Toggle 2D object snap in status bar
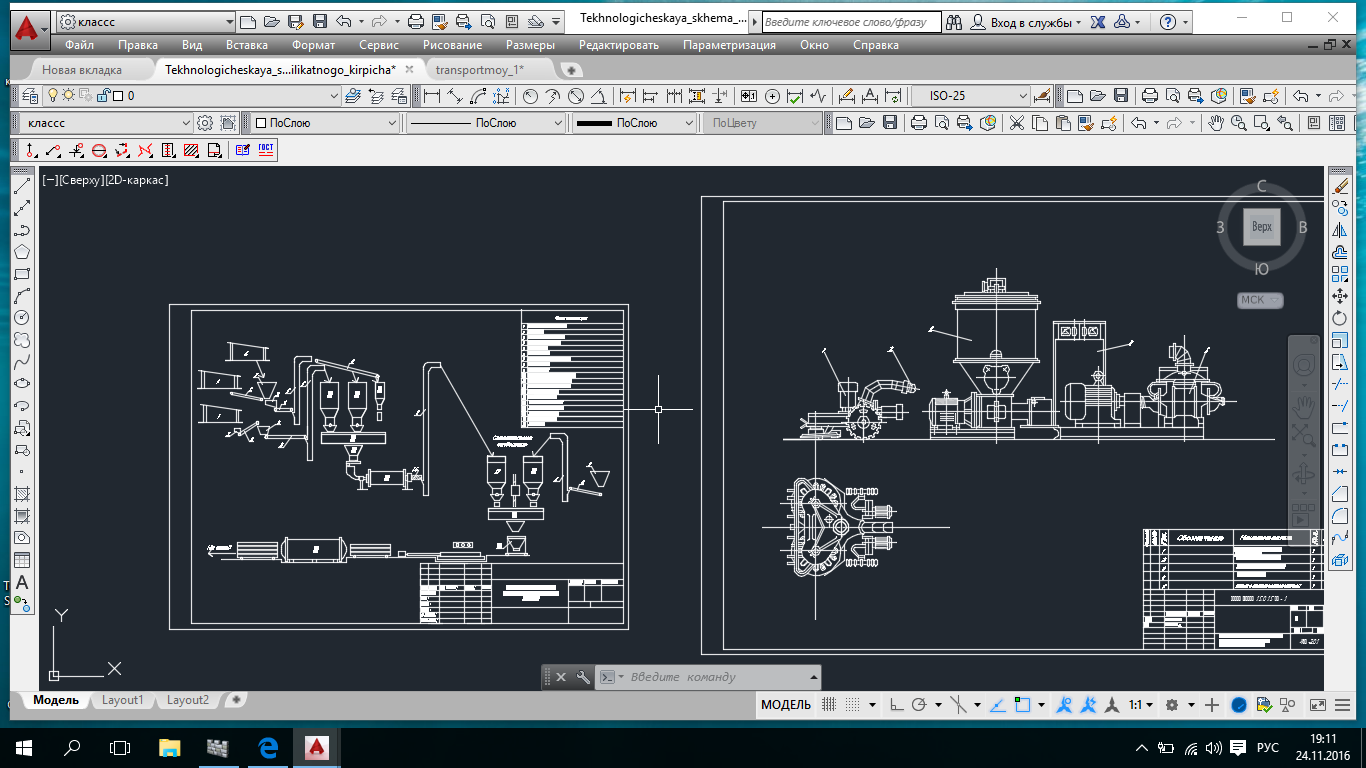 pyautogui.click(x=1021, y=705)
